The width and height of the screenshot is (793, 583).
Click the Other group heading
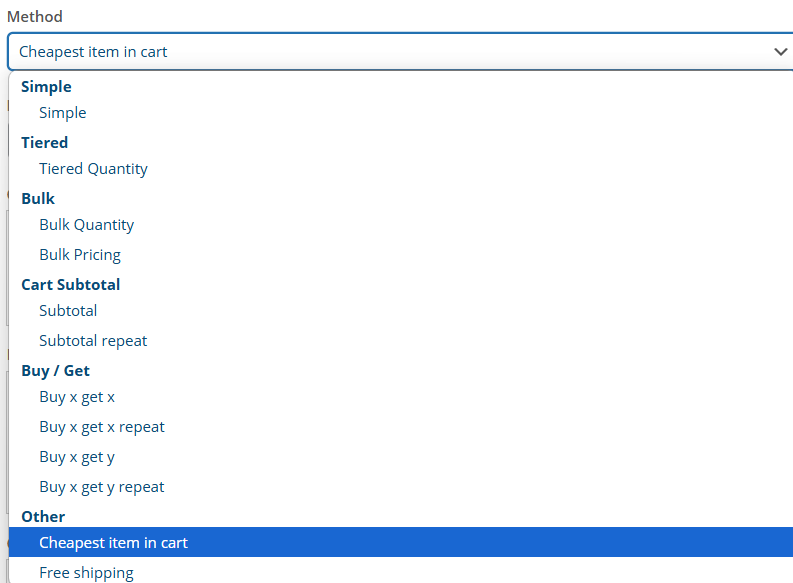(x=43, y=517)
